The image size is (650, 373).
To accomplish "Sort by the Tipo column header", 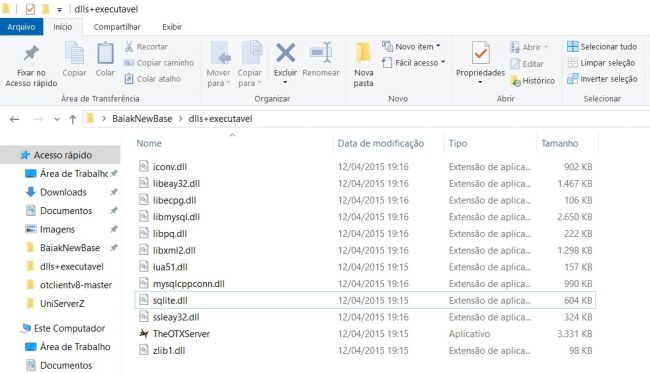I will (x=458, y=143).
